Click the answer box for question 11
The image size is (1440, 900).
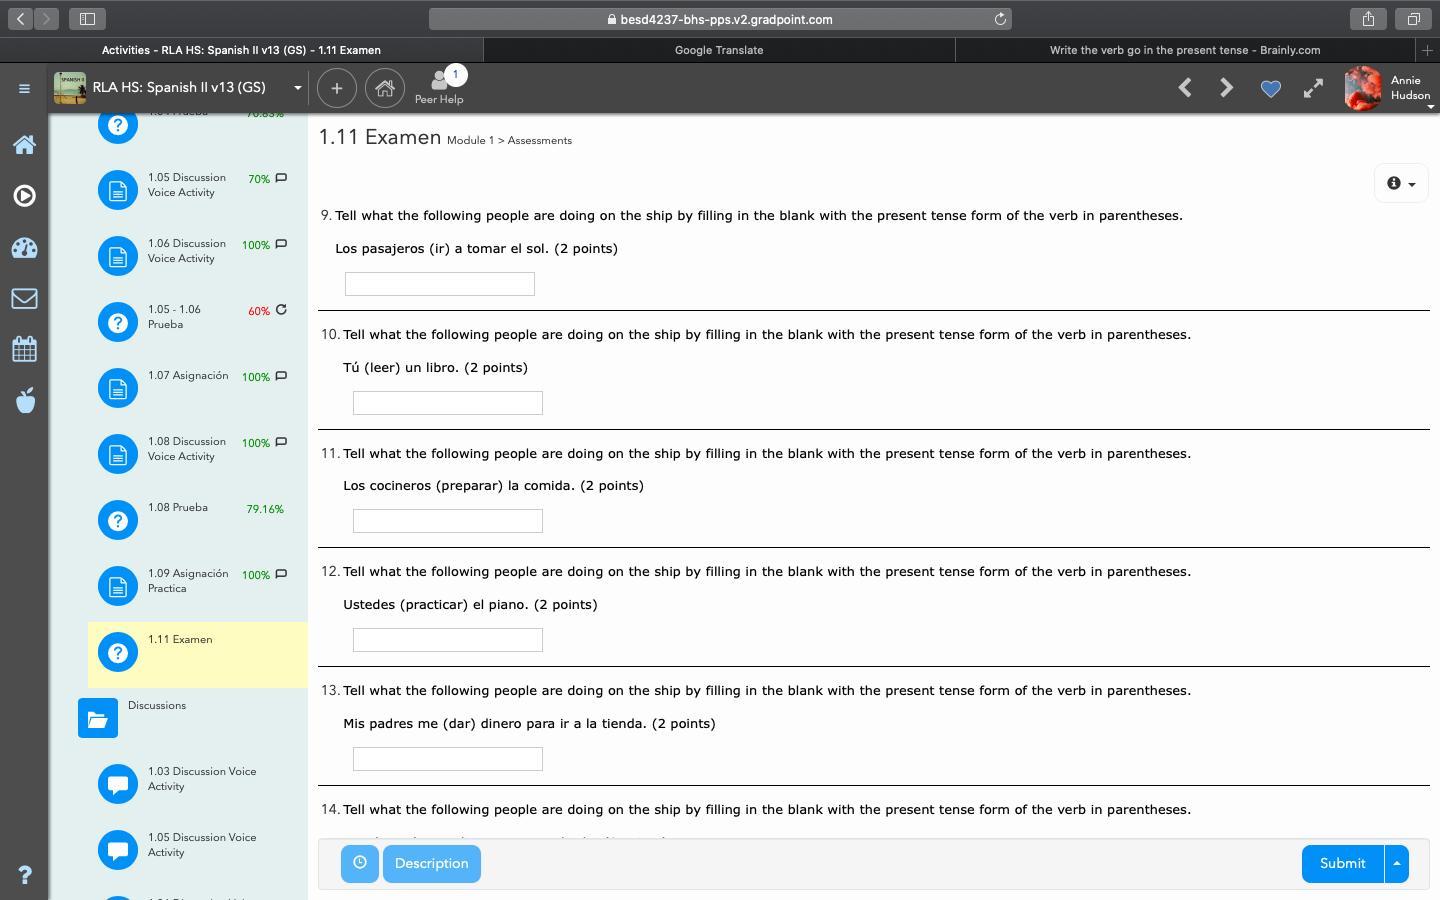tap(448, 521)
